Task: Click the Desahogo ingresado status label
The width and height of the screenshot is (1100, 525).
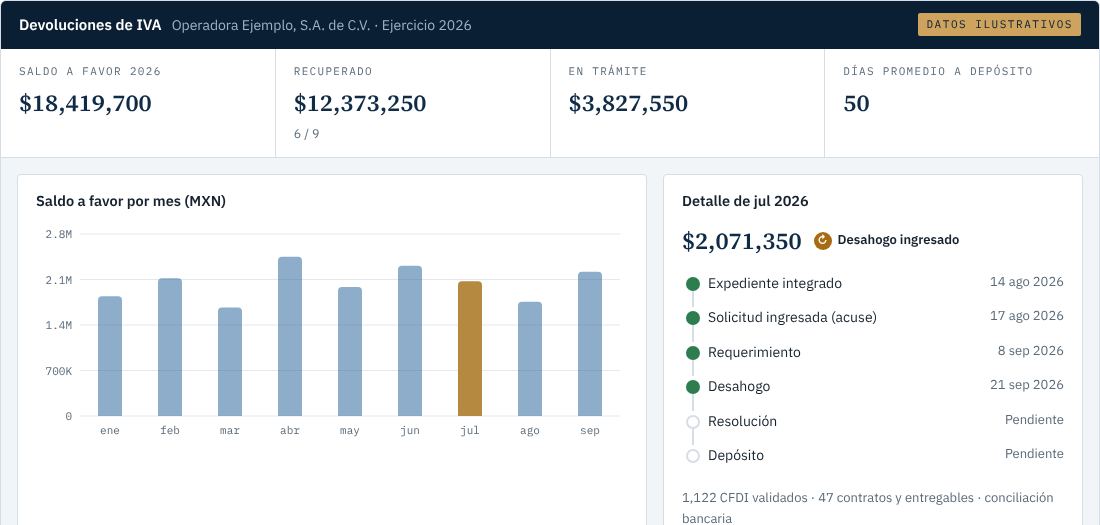Action: 898,240
